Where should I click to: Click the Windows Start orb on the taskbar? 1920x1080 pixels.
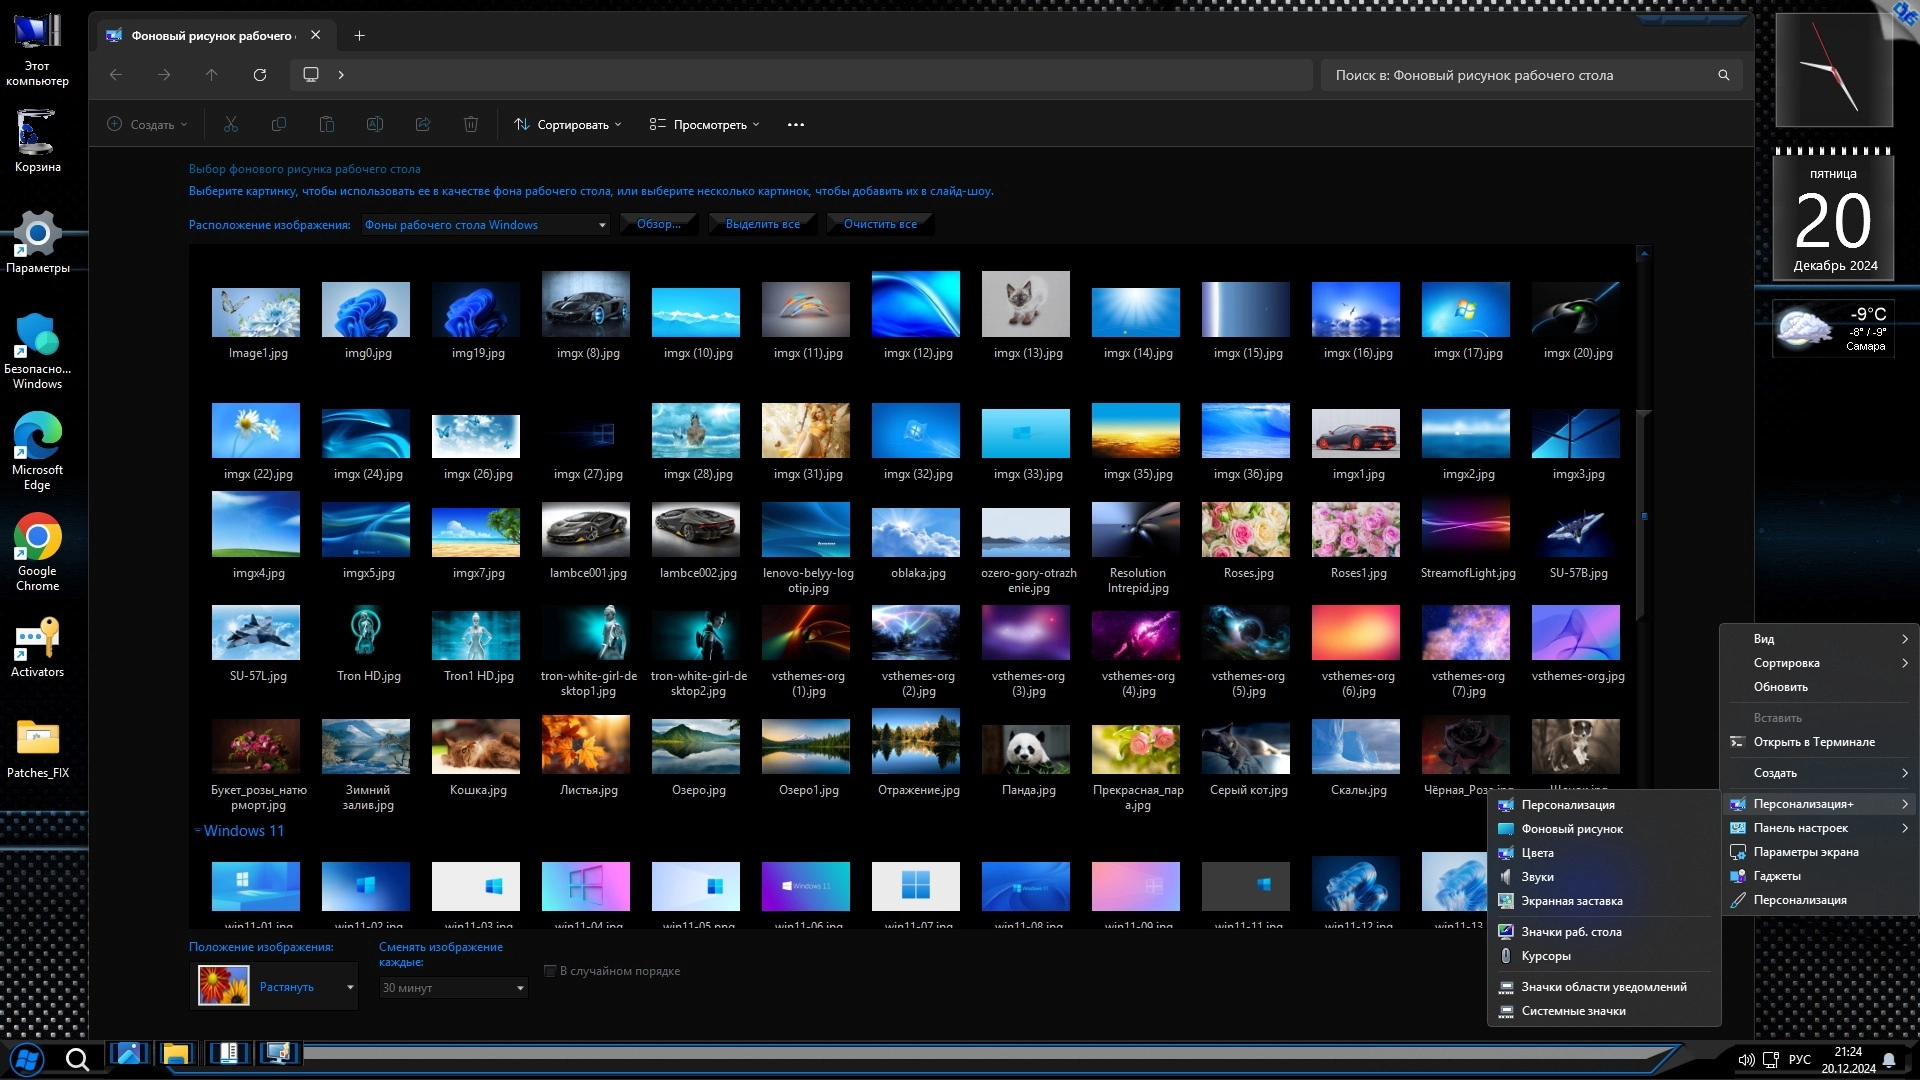coord(27,1058)
